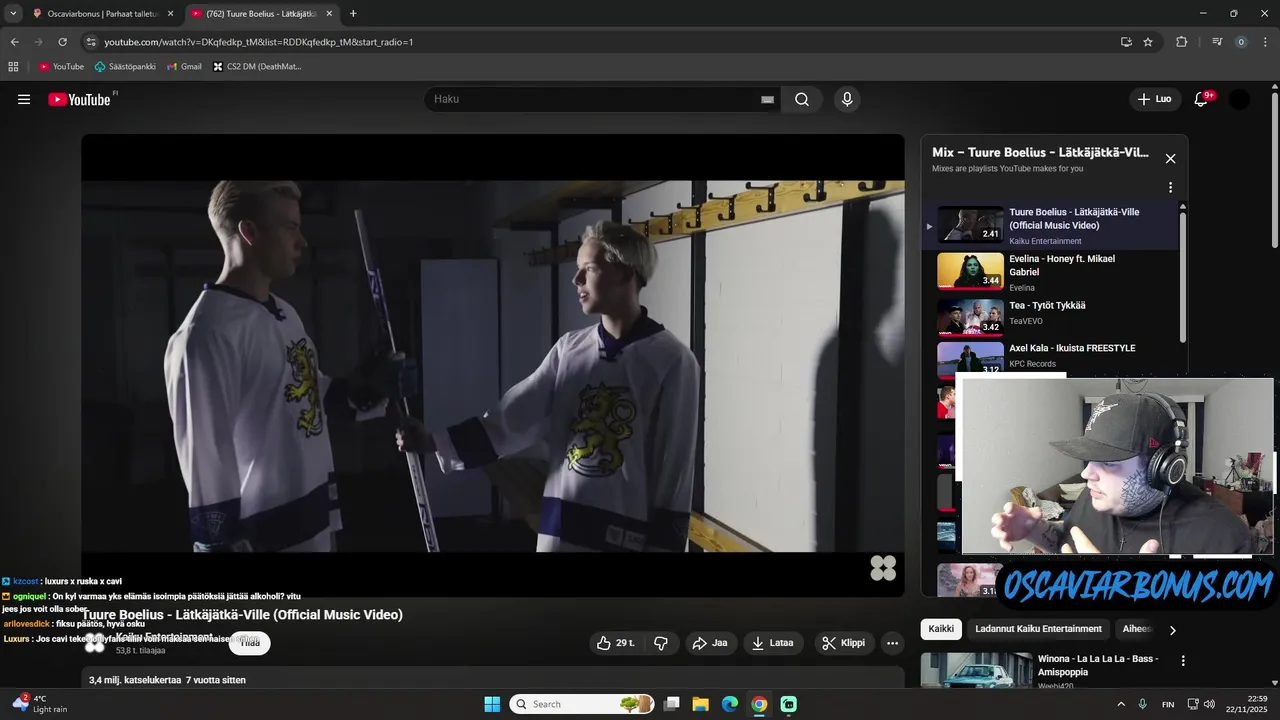This screenshot has width=1280, height=720.
Task: Open Microsoft Edge from taskbar
Action: pos(730,704)
